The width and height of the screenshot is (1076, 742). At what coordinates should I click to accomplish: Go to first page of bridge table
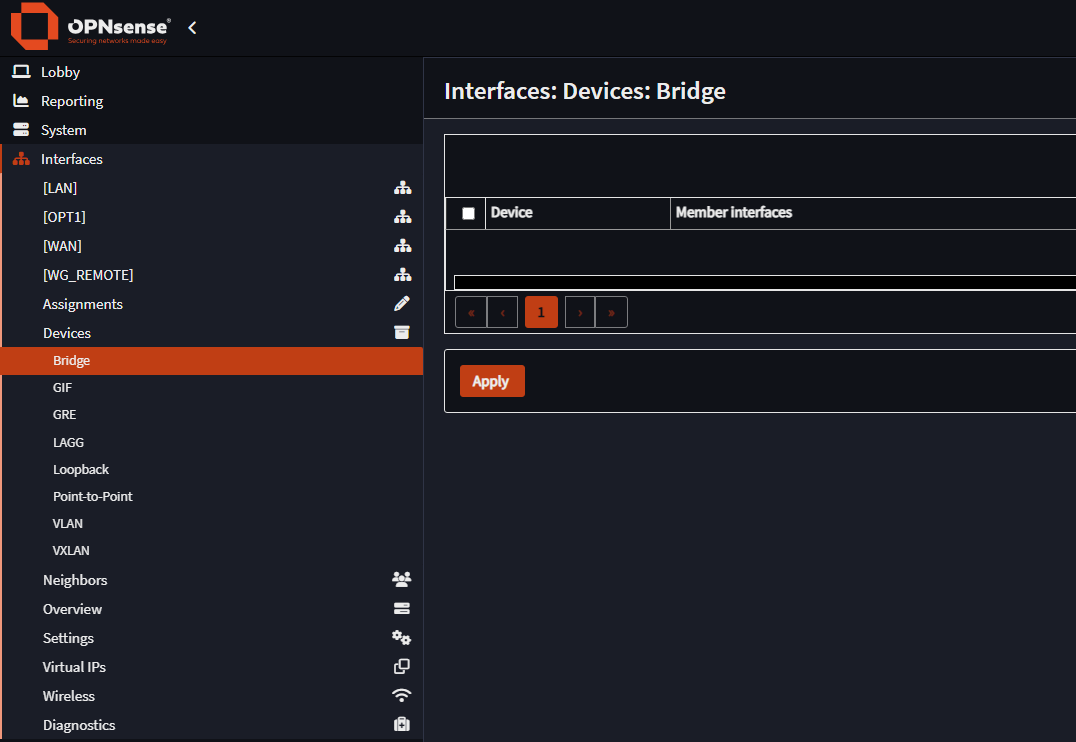pos(471,312)
